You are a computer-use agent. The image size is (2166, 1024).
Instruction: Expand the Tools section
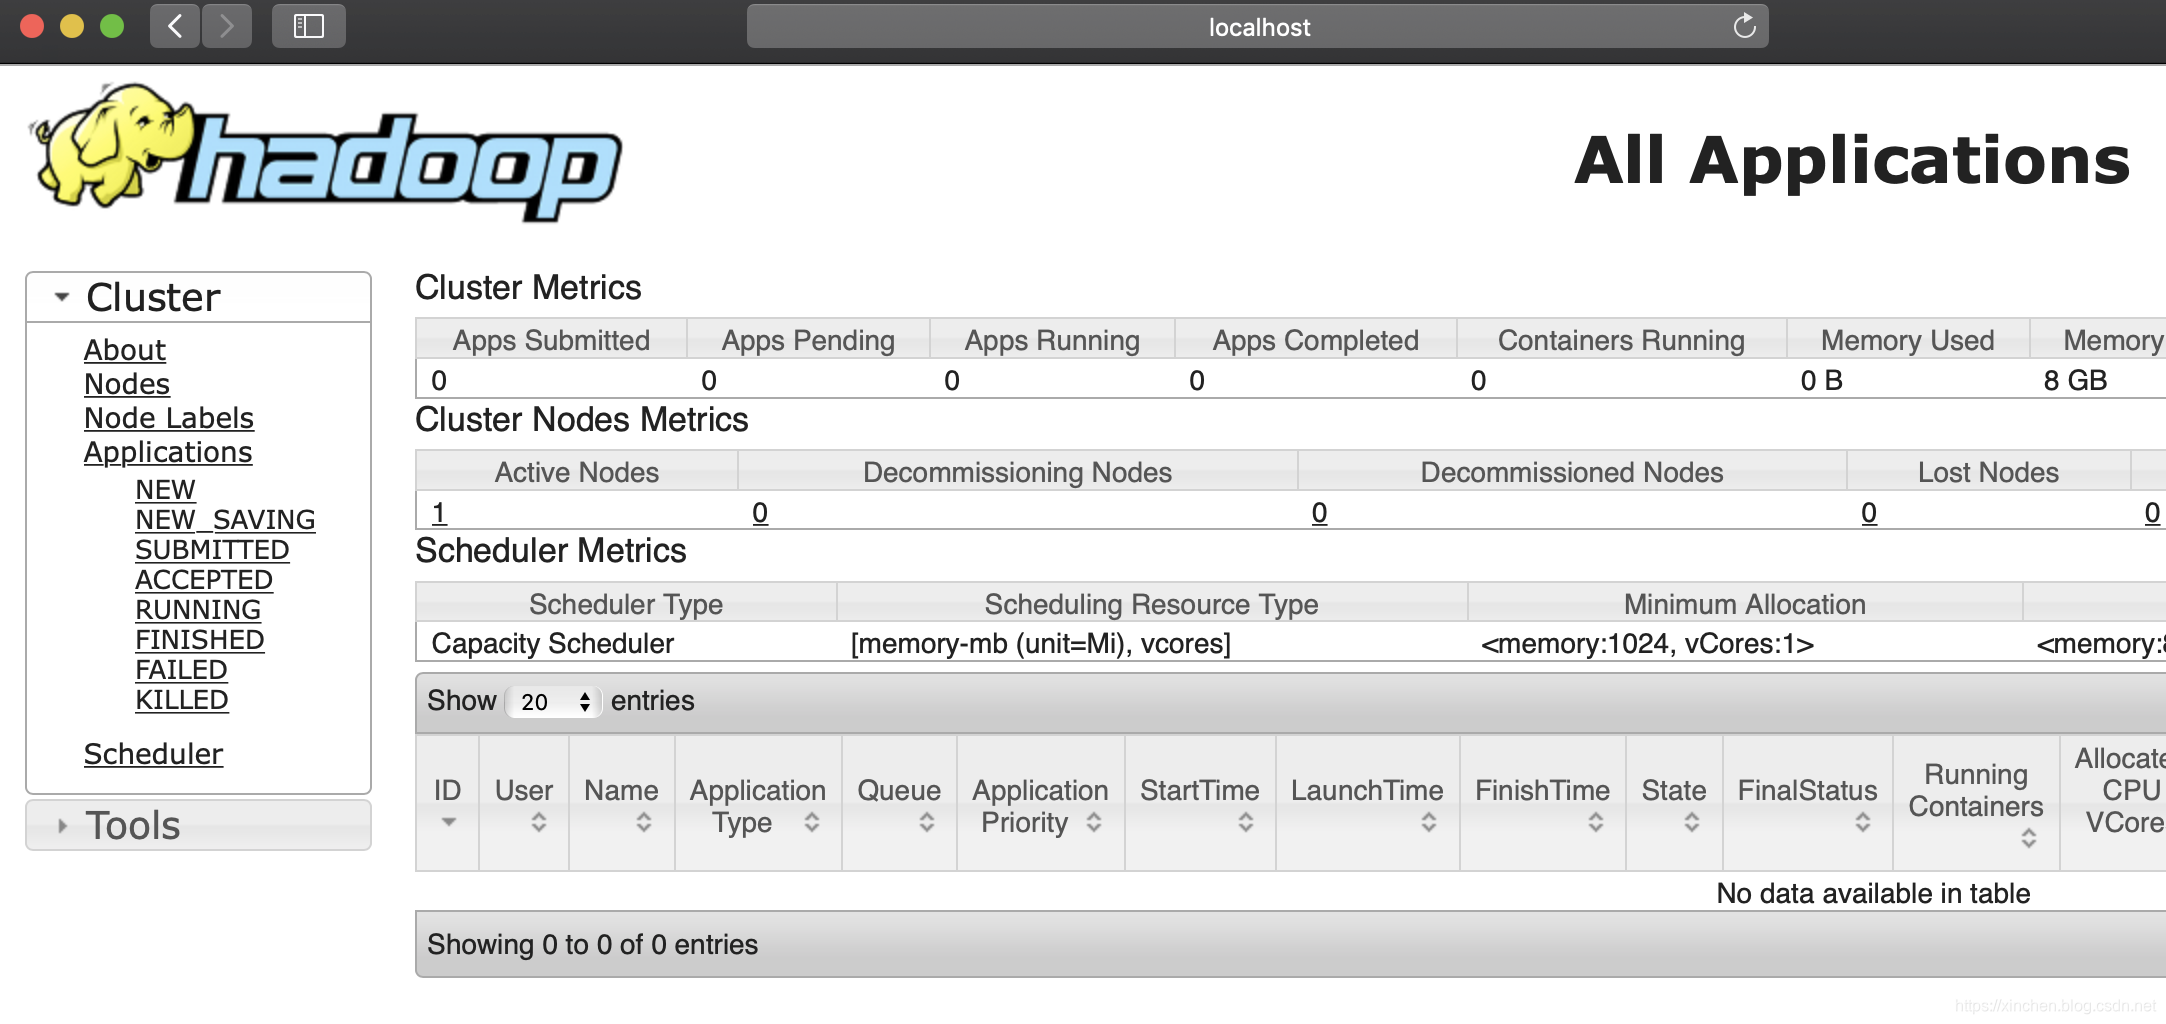click(62, 826)
